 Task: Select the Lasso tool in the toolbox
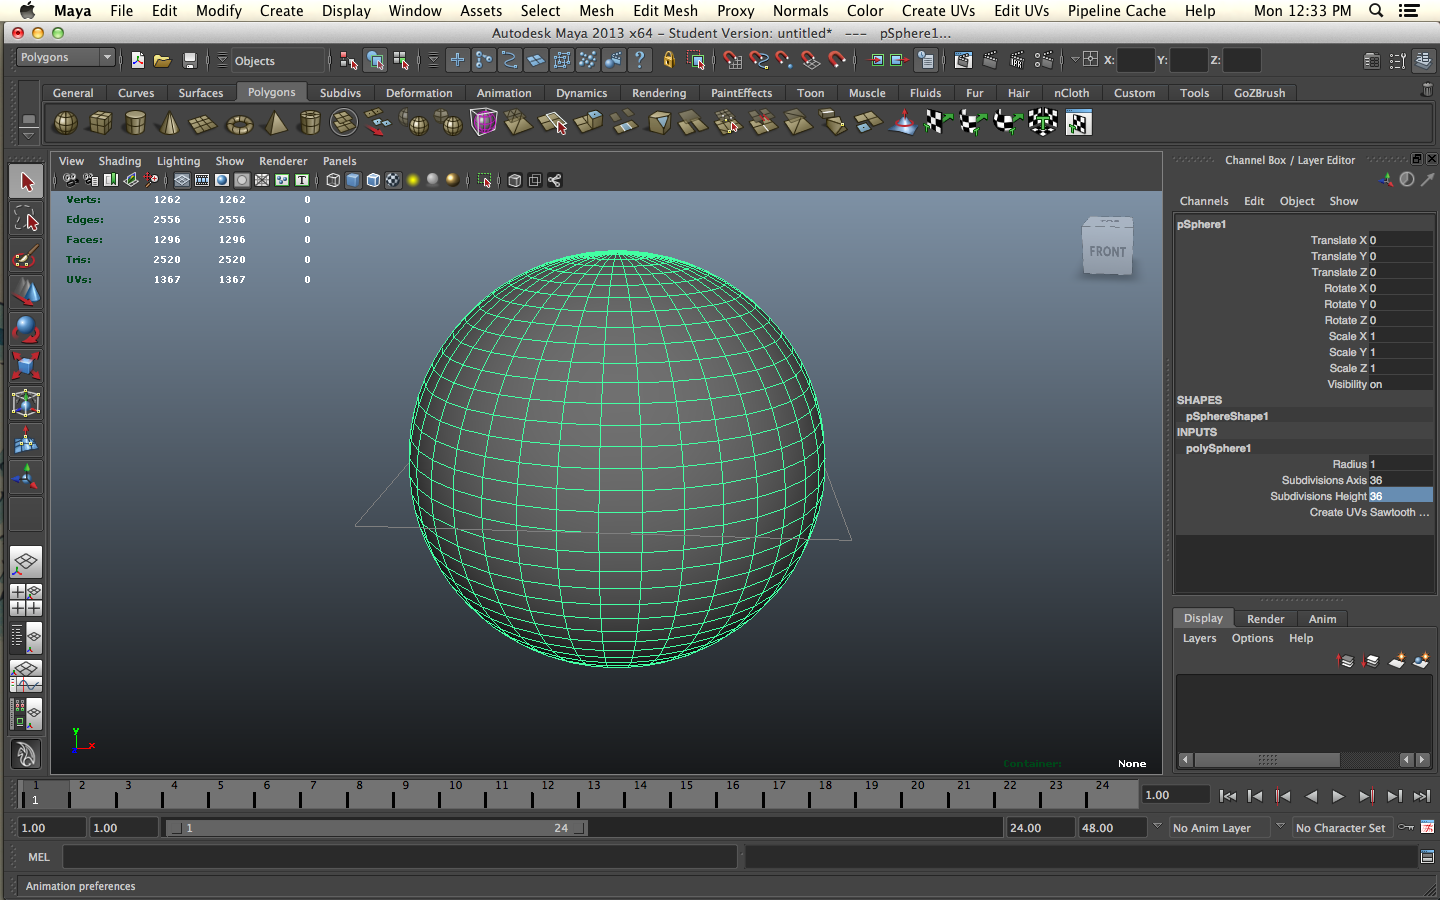click(26, 219)
